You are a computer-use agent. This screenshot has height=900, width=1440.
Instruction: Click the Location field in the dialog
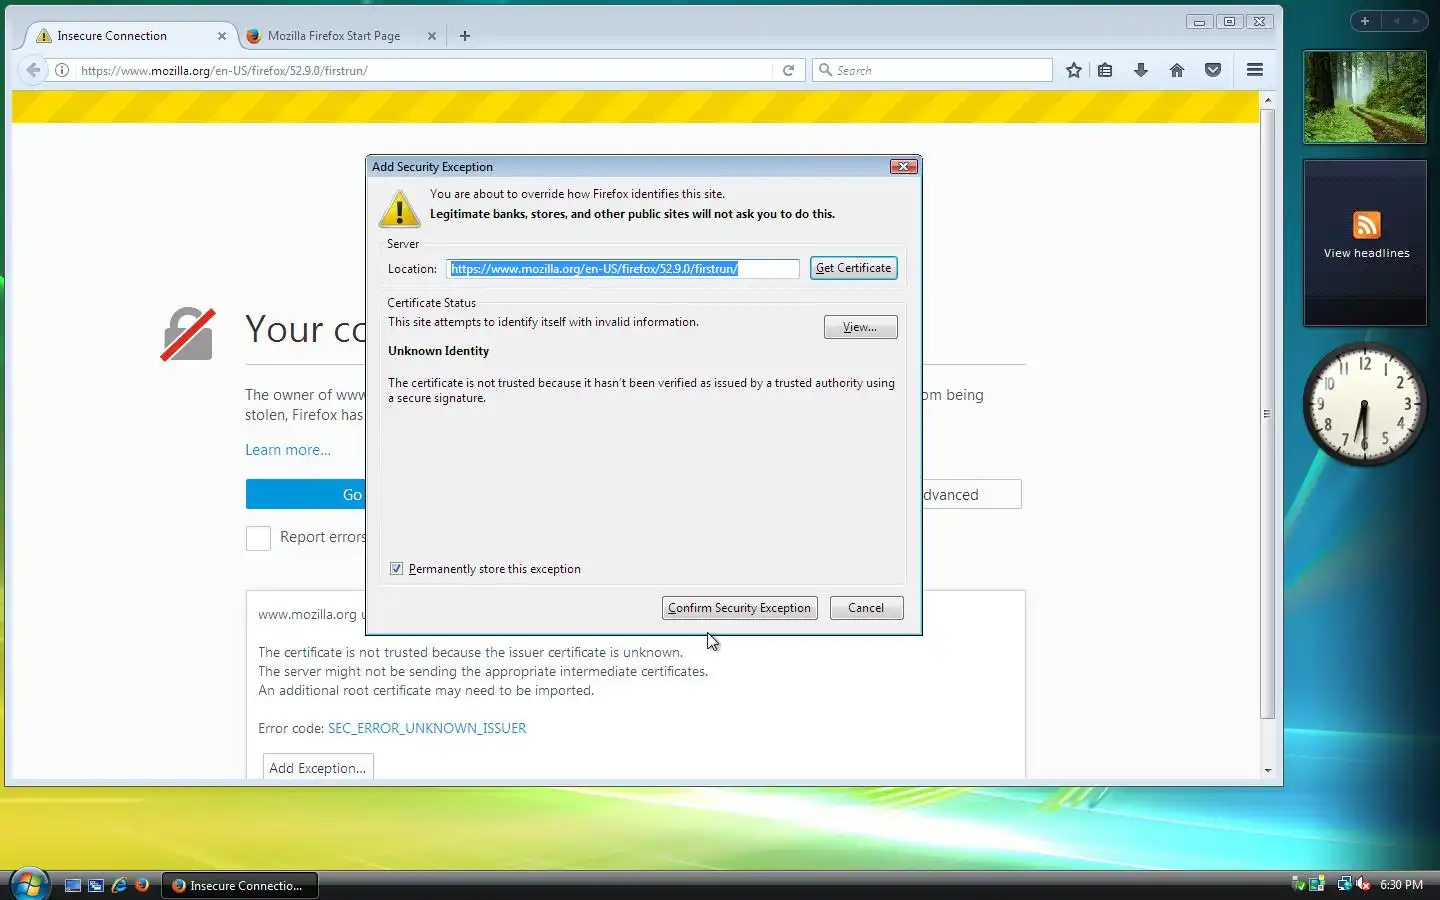click(x=623, y=269)
